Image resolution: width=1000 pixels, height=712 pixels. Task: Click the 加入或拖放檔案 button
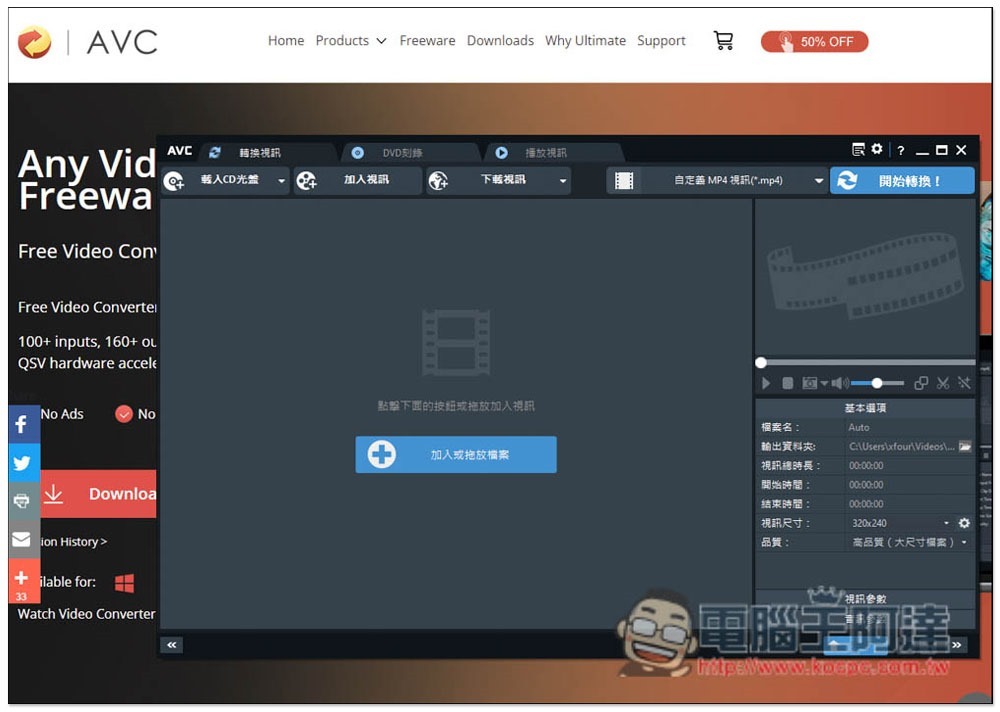pos(455,455)
